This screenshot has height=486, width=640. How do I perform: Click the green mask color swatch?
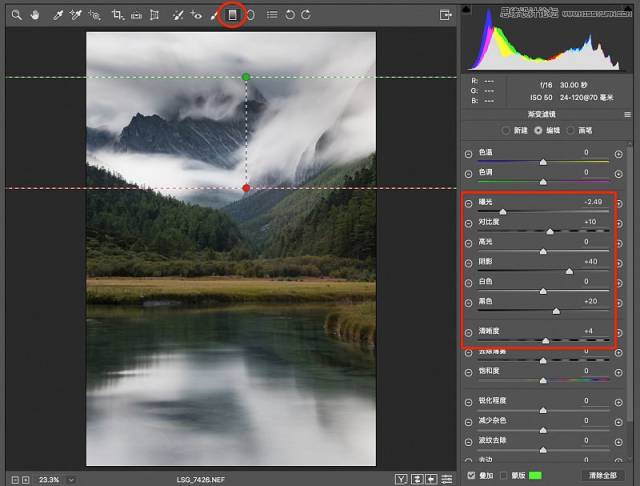[x=535, y=475]
